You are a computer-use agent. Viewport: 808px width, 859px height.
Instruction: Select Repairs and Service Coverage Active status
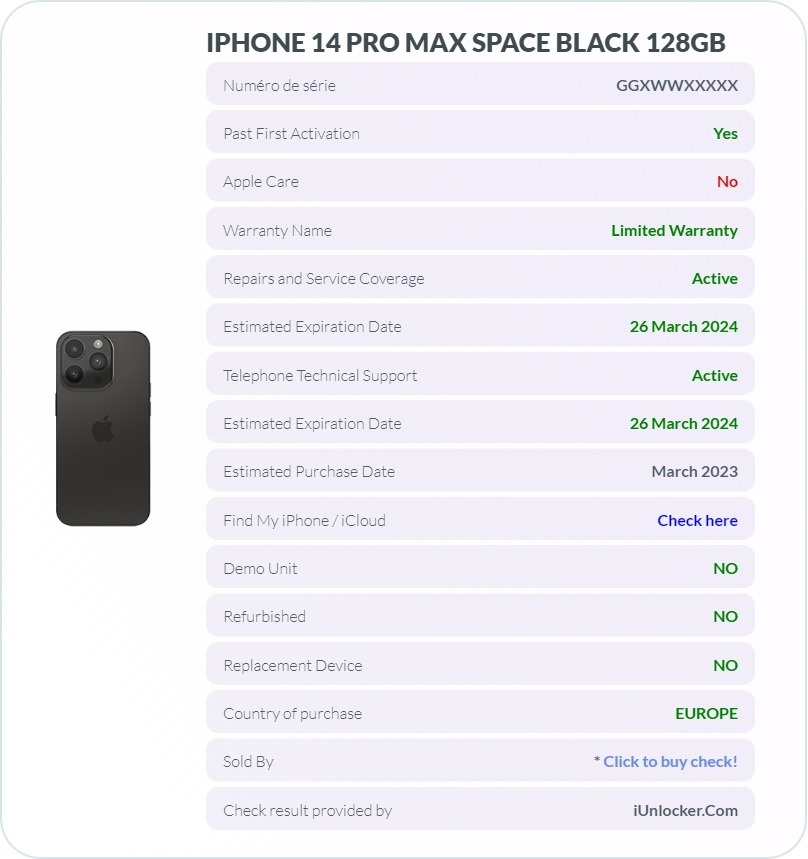(714, 279)
